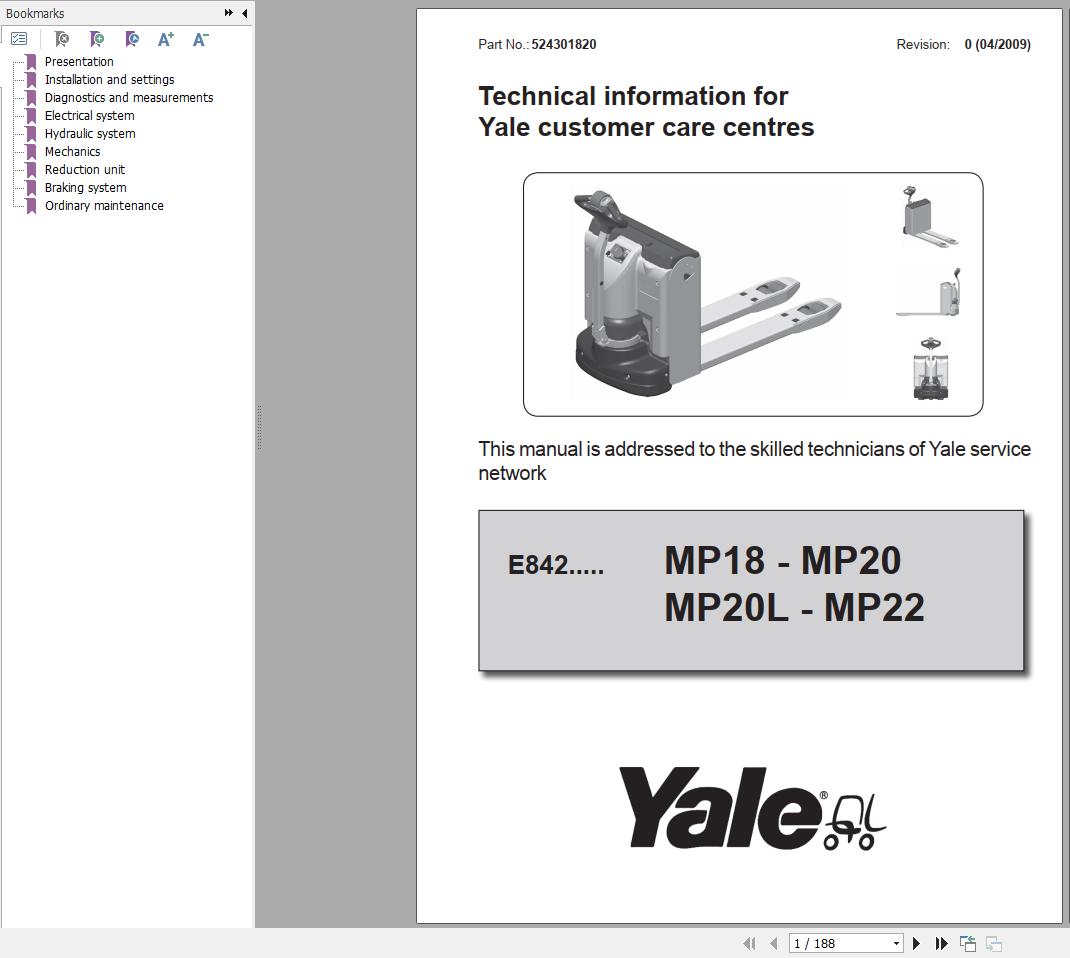Screen dimensions: 1070x958
Task: Open the Installation and settings bookmark
Action: pyautogui.click(x=109, y=79)
